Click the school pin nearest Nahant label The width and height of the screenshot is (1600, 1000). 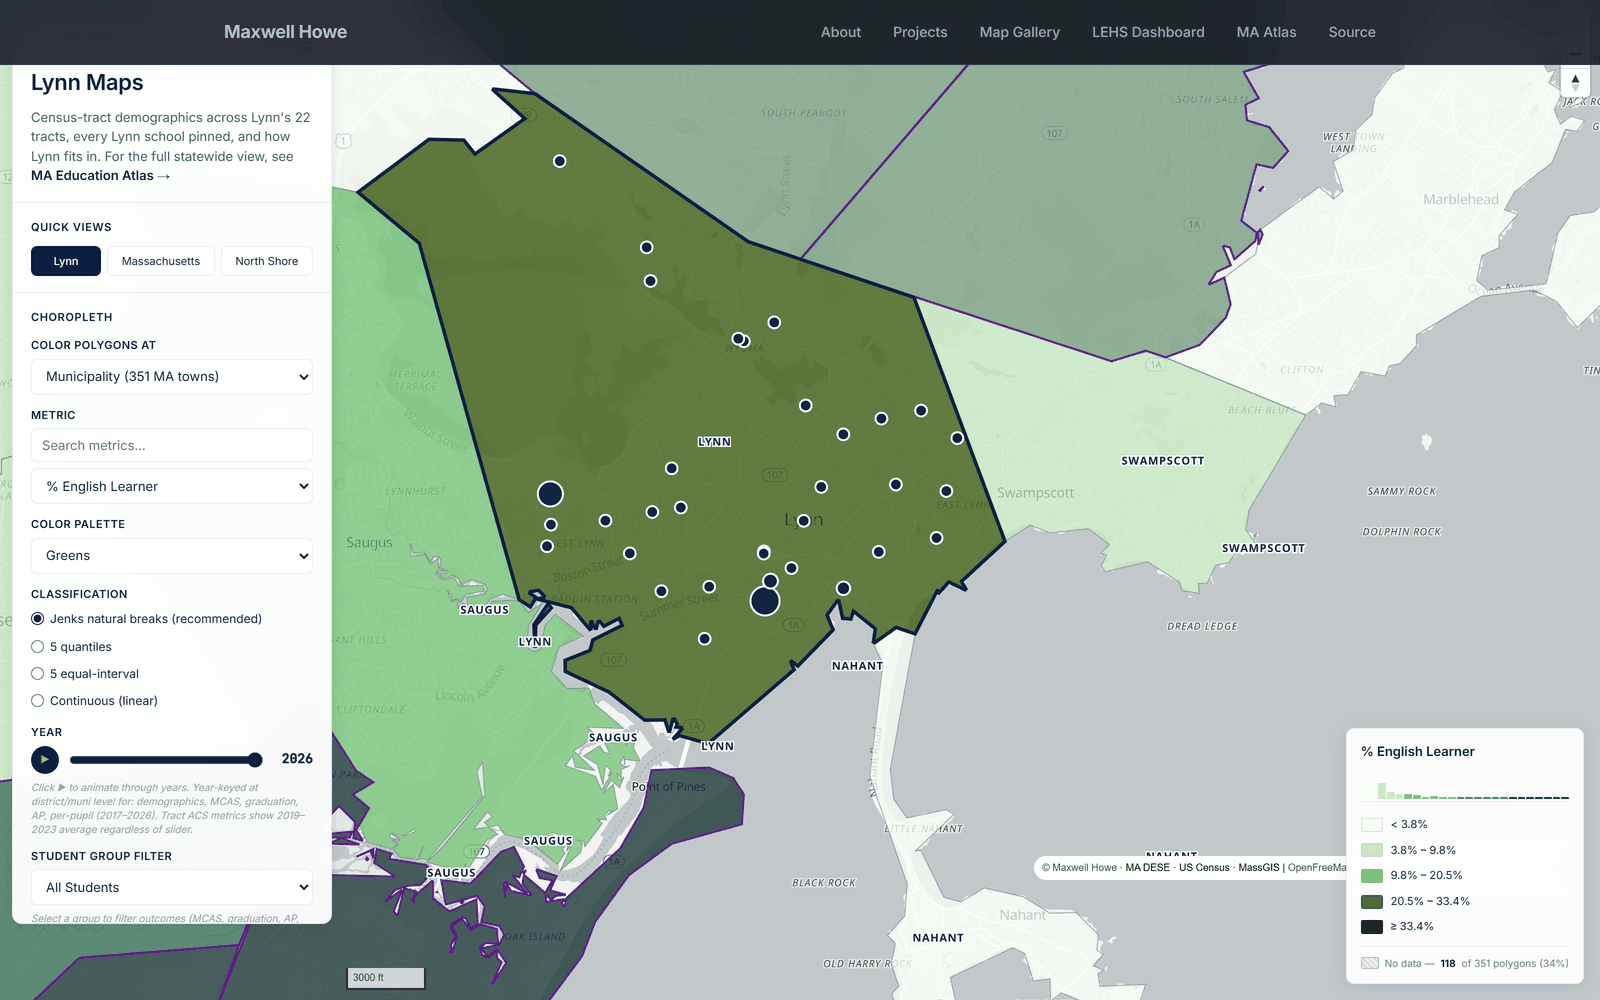coord(844,588)
